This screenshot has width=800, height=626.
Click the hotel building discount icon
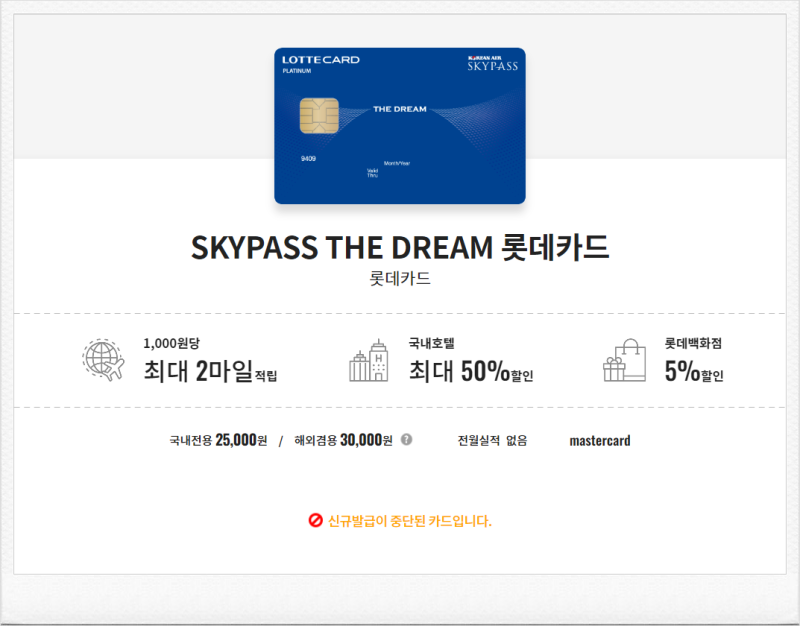370,362
